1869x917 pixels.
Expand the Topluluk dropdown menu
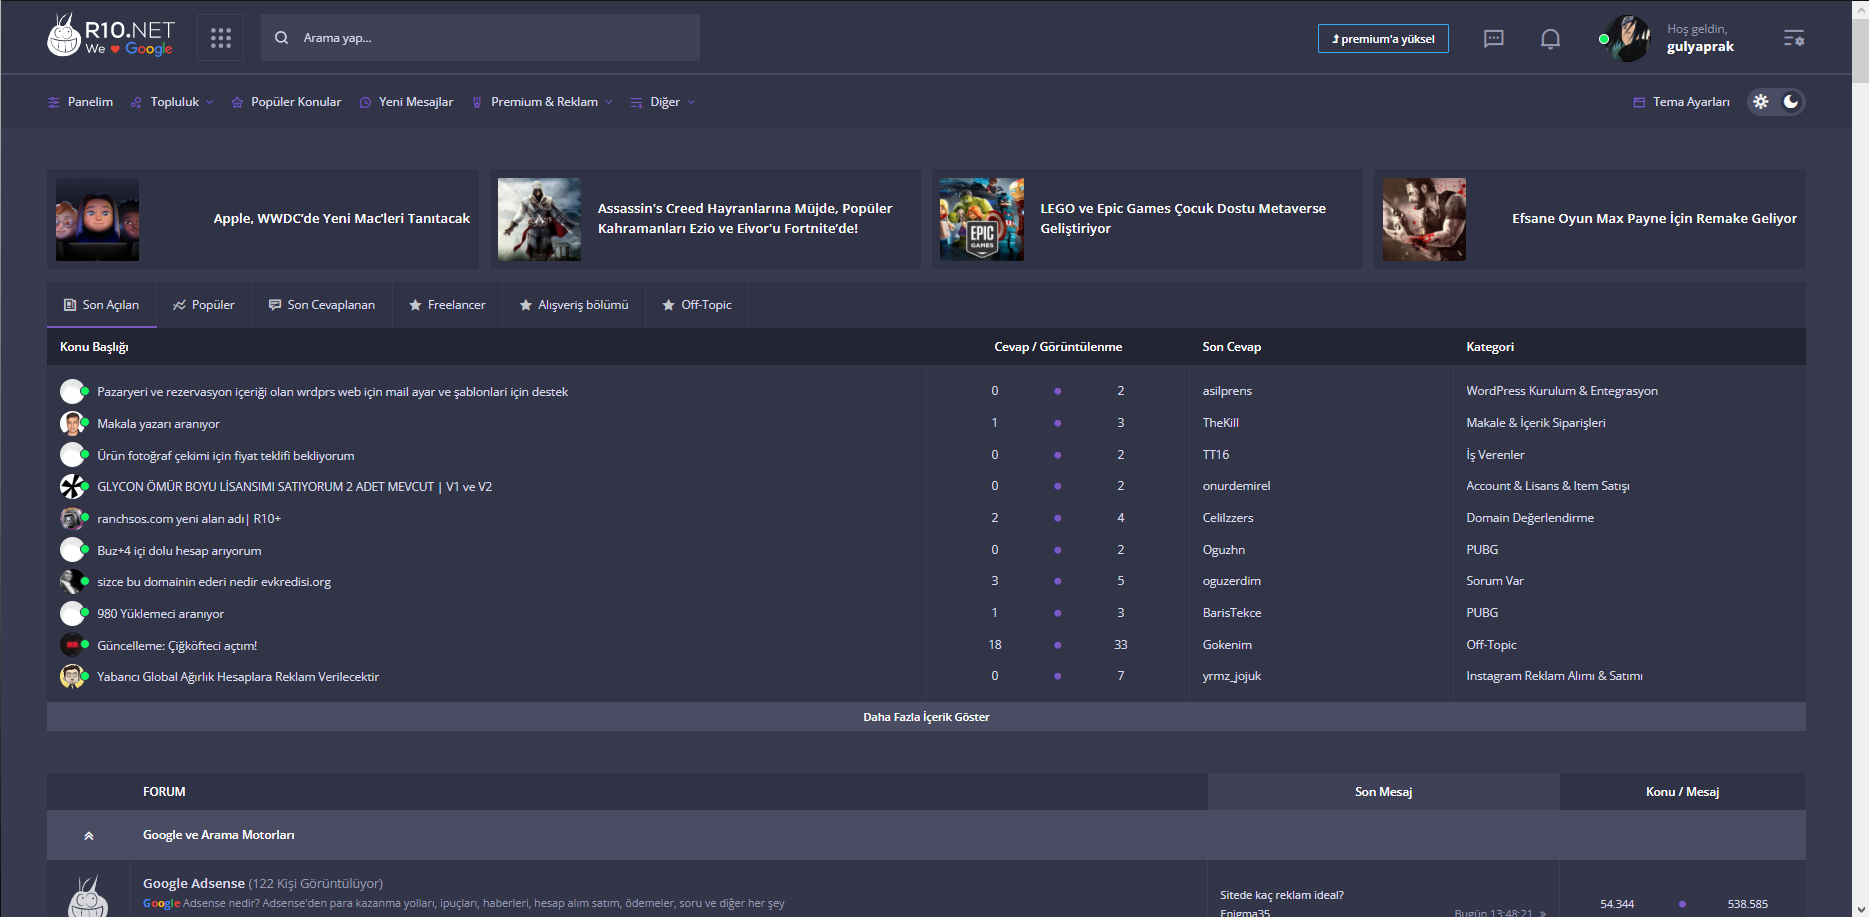[172, 102]
